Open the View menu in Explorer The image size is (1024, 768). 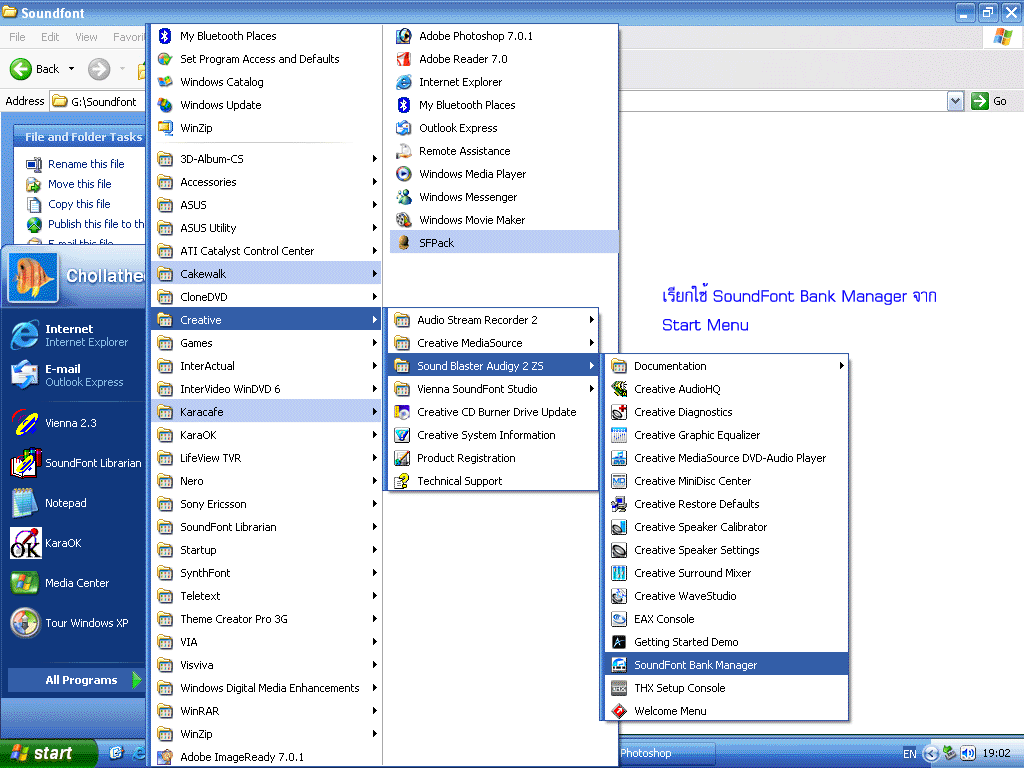click(x=86, y=37)
